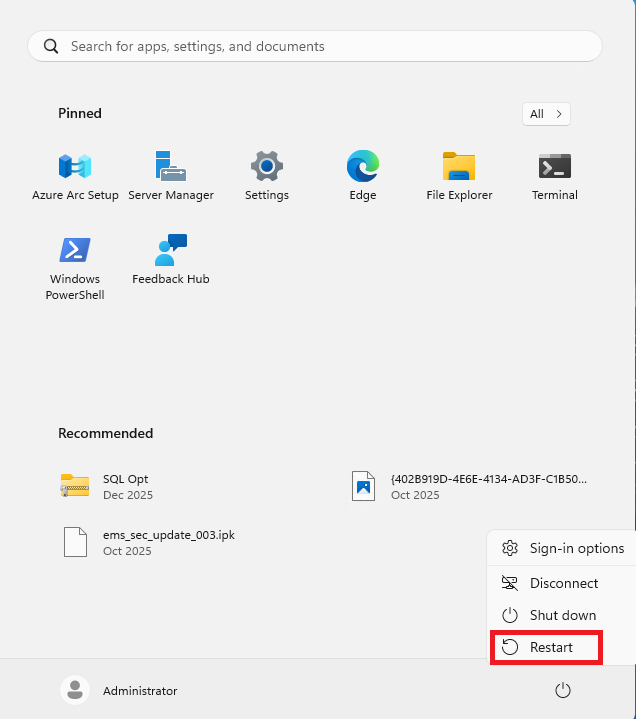Click the Recommended section heading
This screenshot has width=637, height=719.
[x=105, y=433]
